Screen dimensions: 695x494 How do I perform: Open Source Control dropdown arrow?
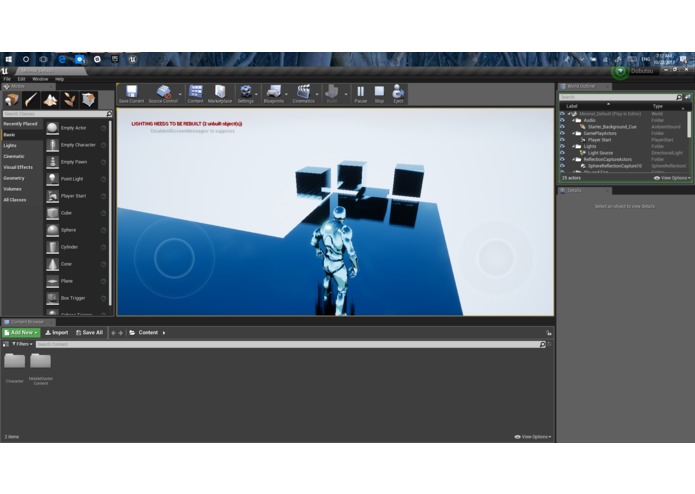pos(180,94)
